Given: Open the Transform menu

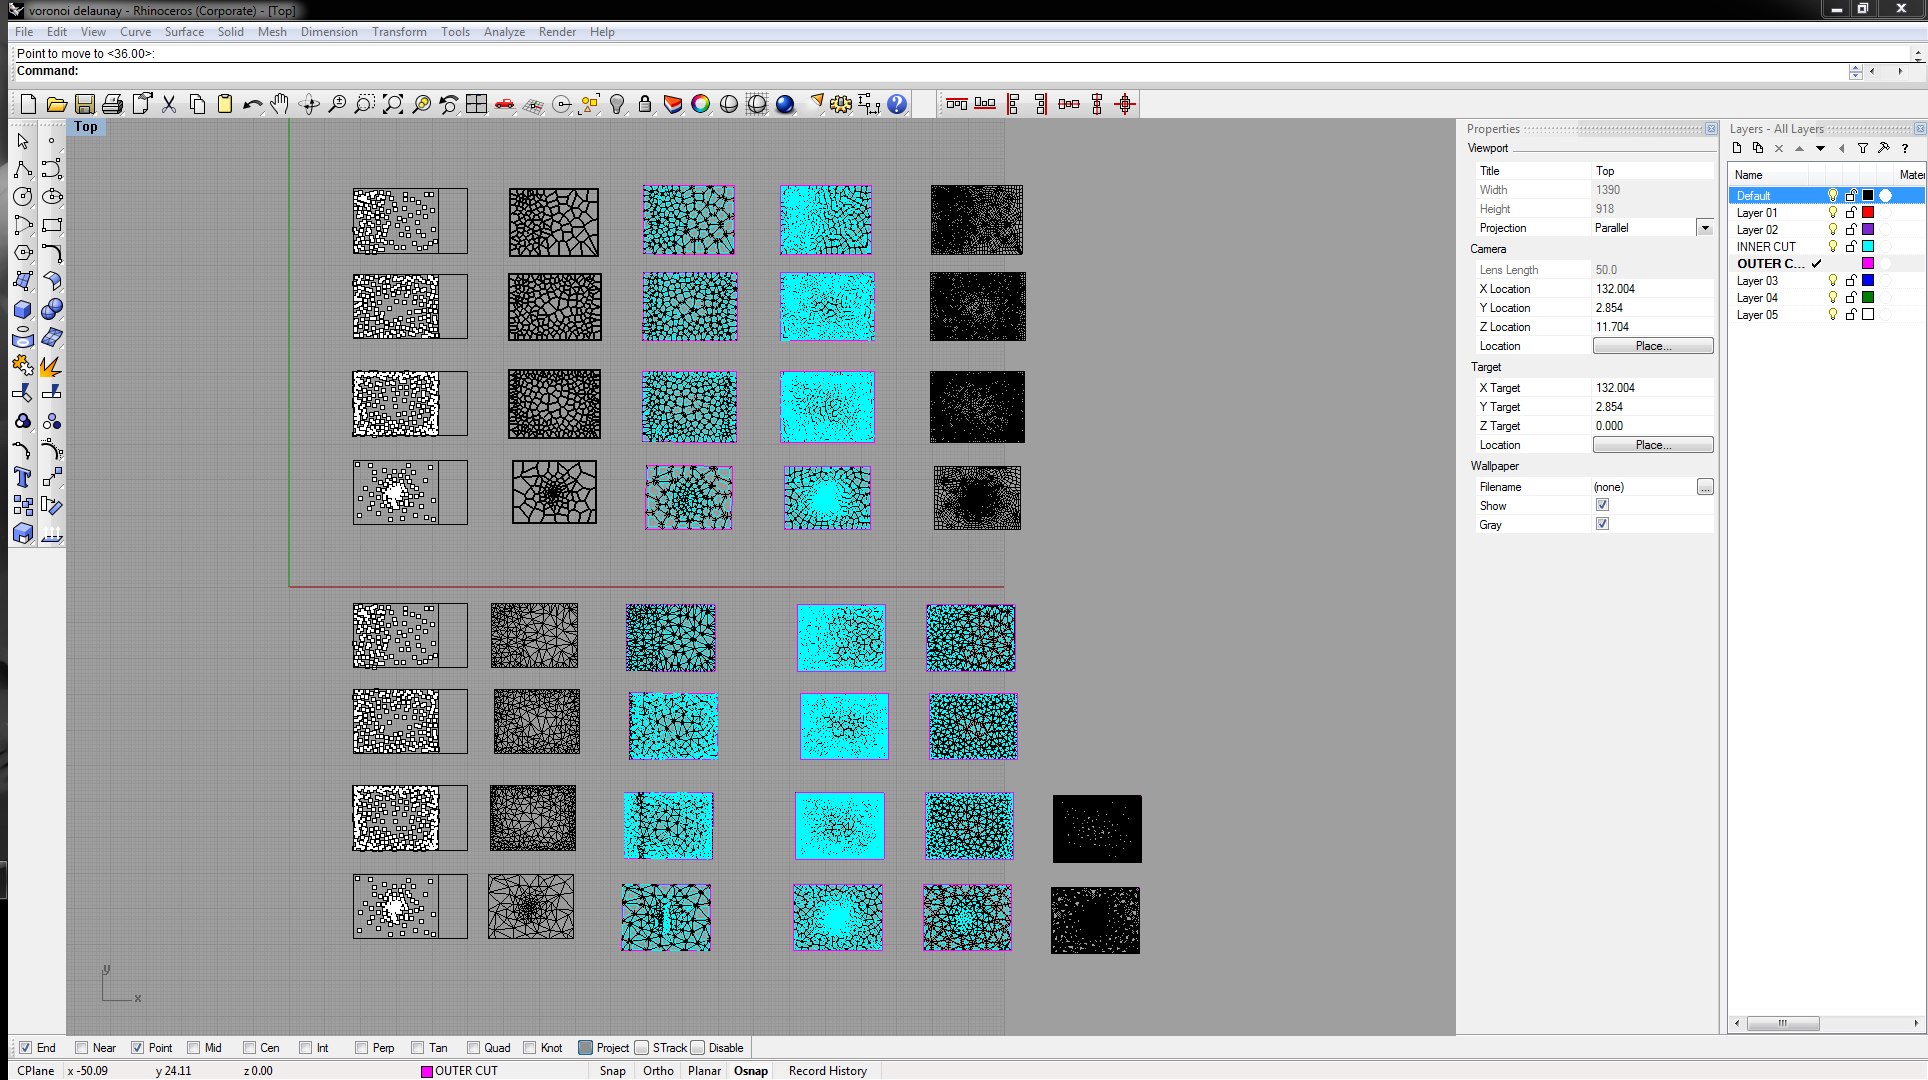Looking at the screenshot, I should coord(399,32).
